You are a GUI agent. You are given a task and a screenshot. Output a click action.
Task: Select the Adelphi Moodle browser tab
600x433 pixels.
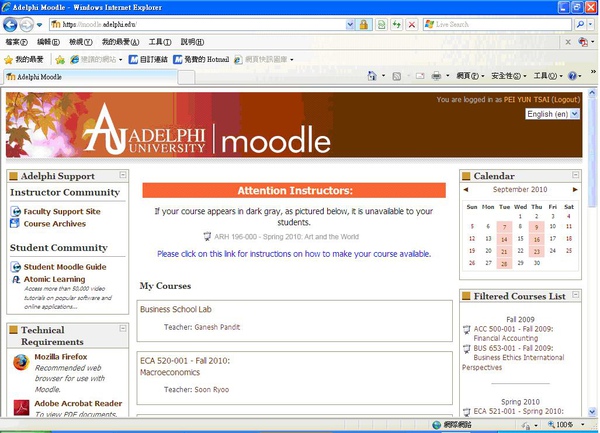point(90,77)
